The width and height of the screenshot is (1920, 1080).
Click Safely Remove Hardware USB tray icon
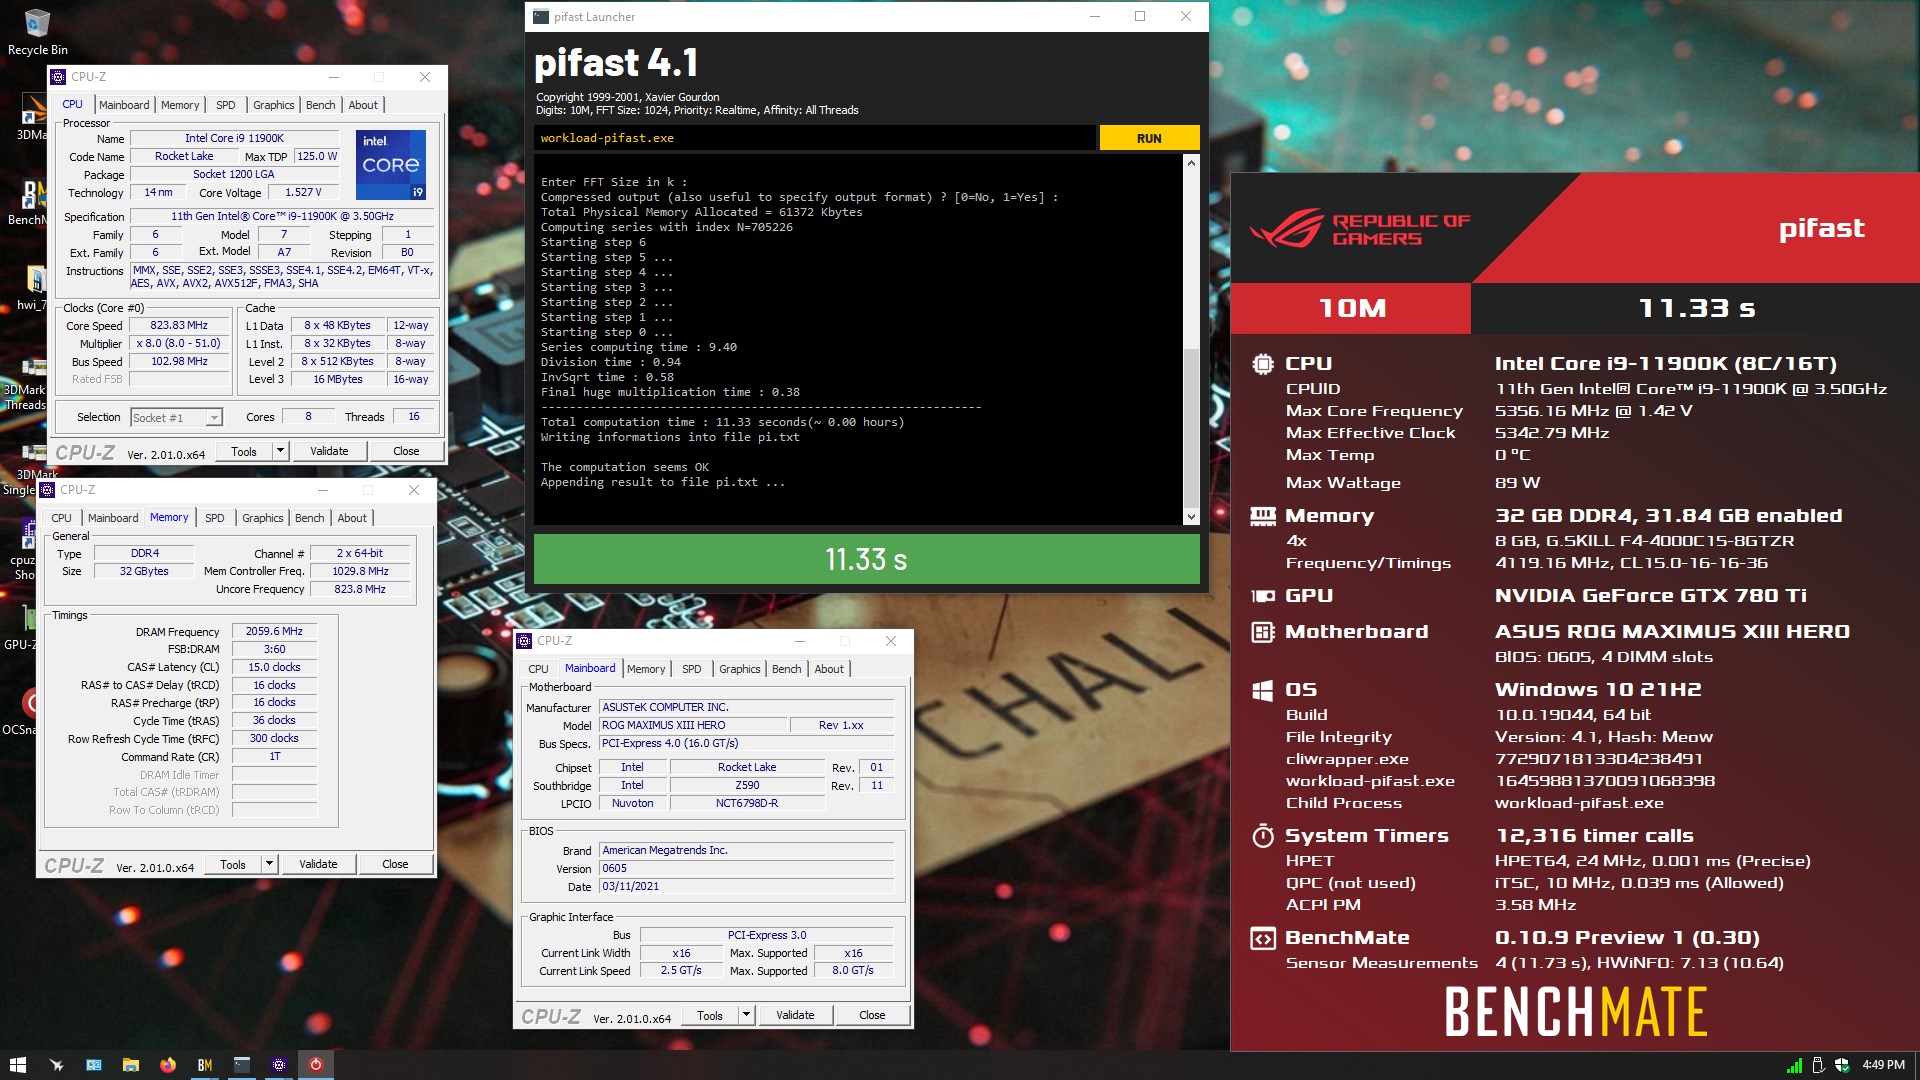1819,1066
